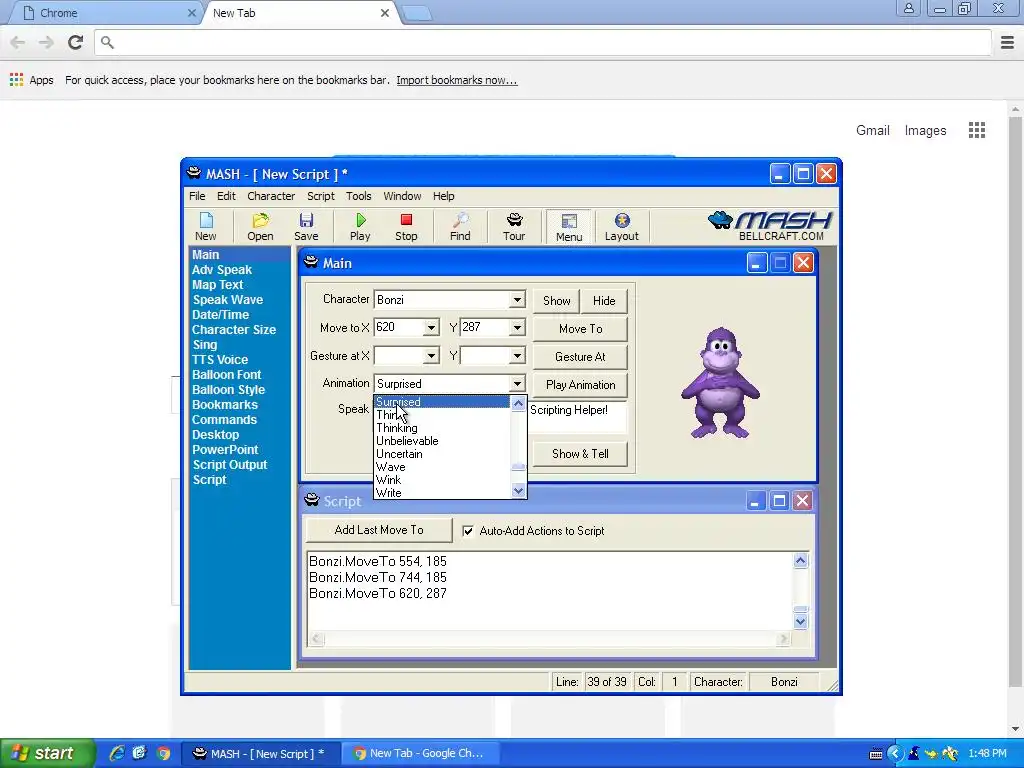Select Wink animation option

[x=389, y=480]
